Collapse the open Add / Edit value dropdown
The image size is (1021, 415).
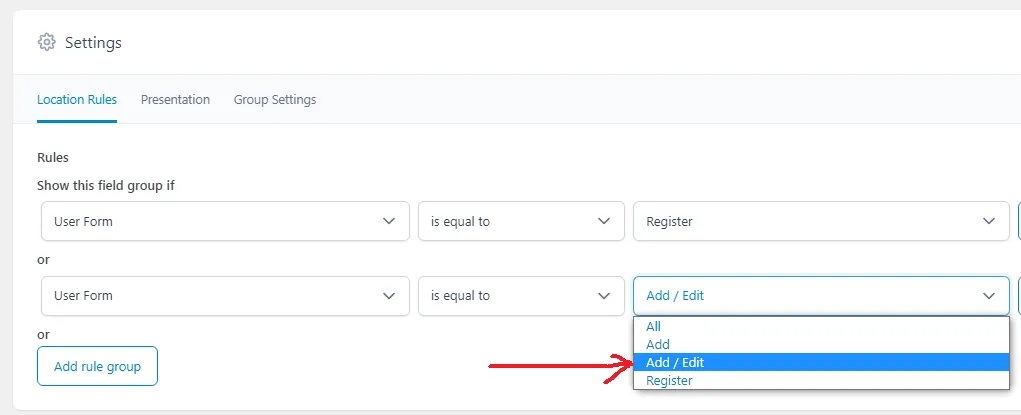click(821, 296)
